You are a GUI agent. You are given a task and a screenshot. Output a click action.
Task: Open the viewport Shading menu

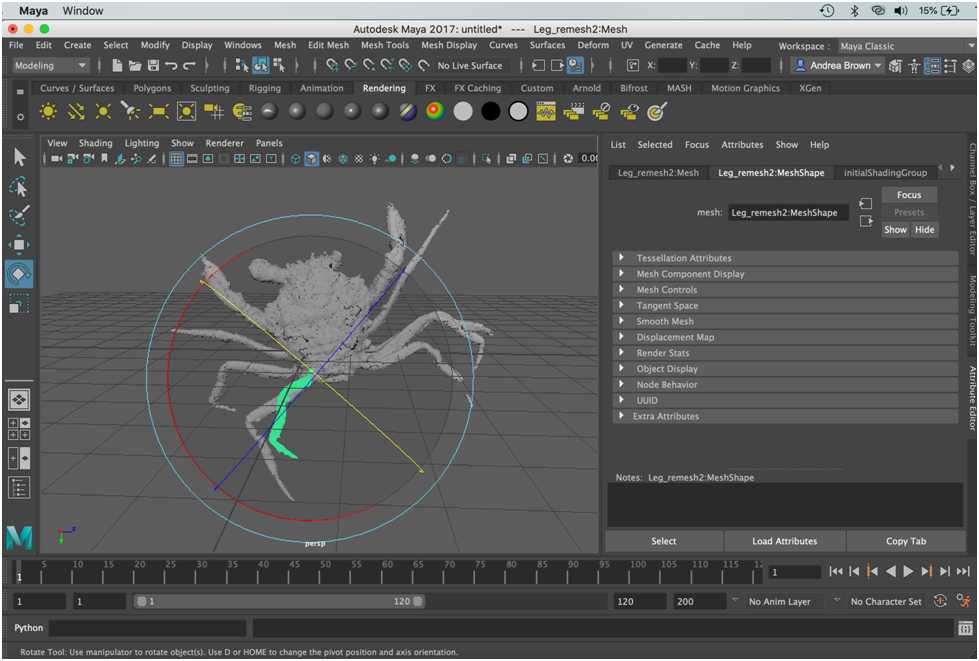[x=96, y=144]
